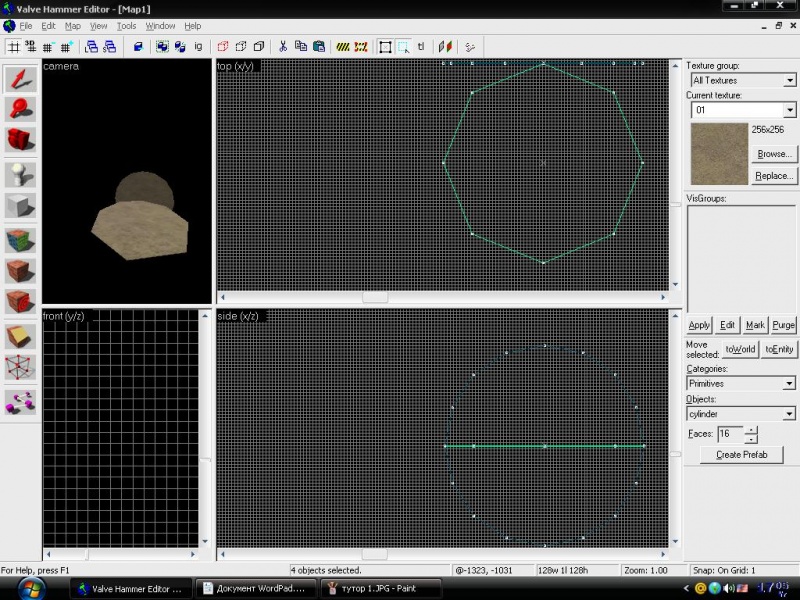
Task: Toggle the 'tl' texture lock button
Action: (421, 47)
